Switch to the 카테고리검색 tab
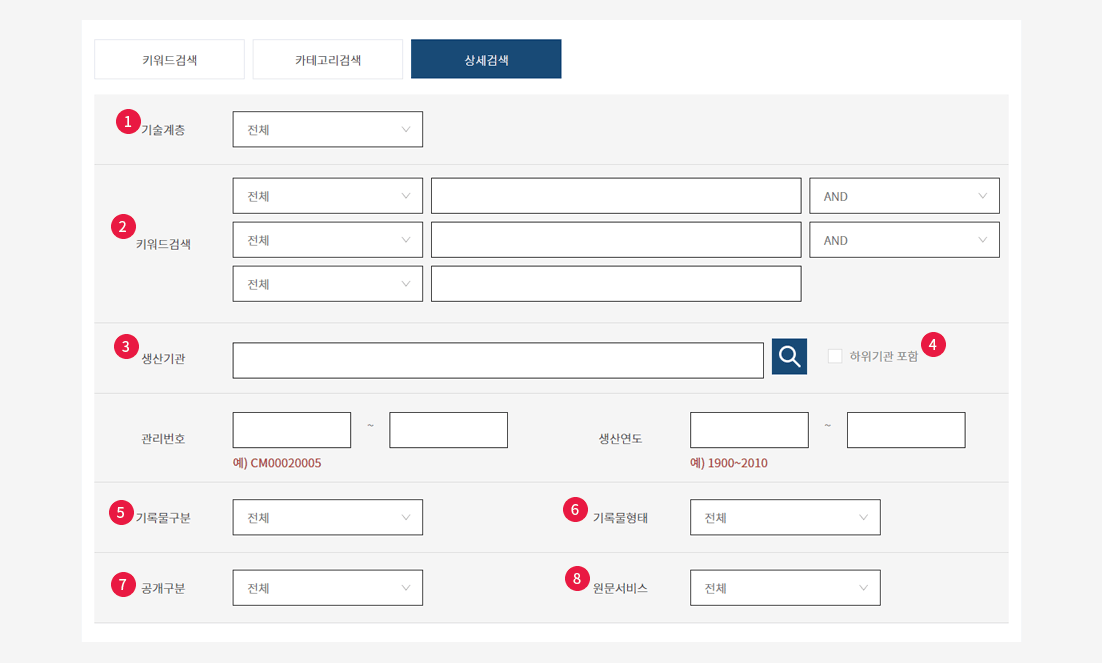The height and width of the screenshot is (663, 1102). [x=328, y=60]
